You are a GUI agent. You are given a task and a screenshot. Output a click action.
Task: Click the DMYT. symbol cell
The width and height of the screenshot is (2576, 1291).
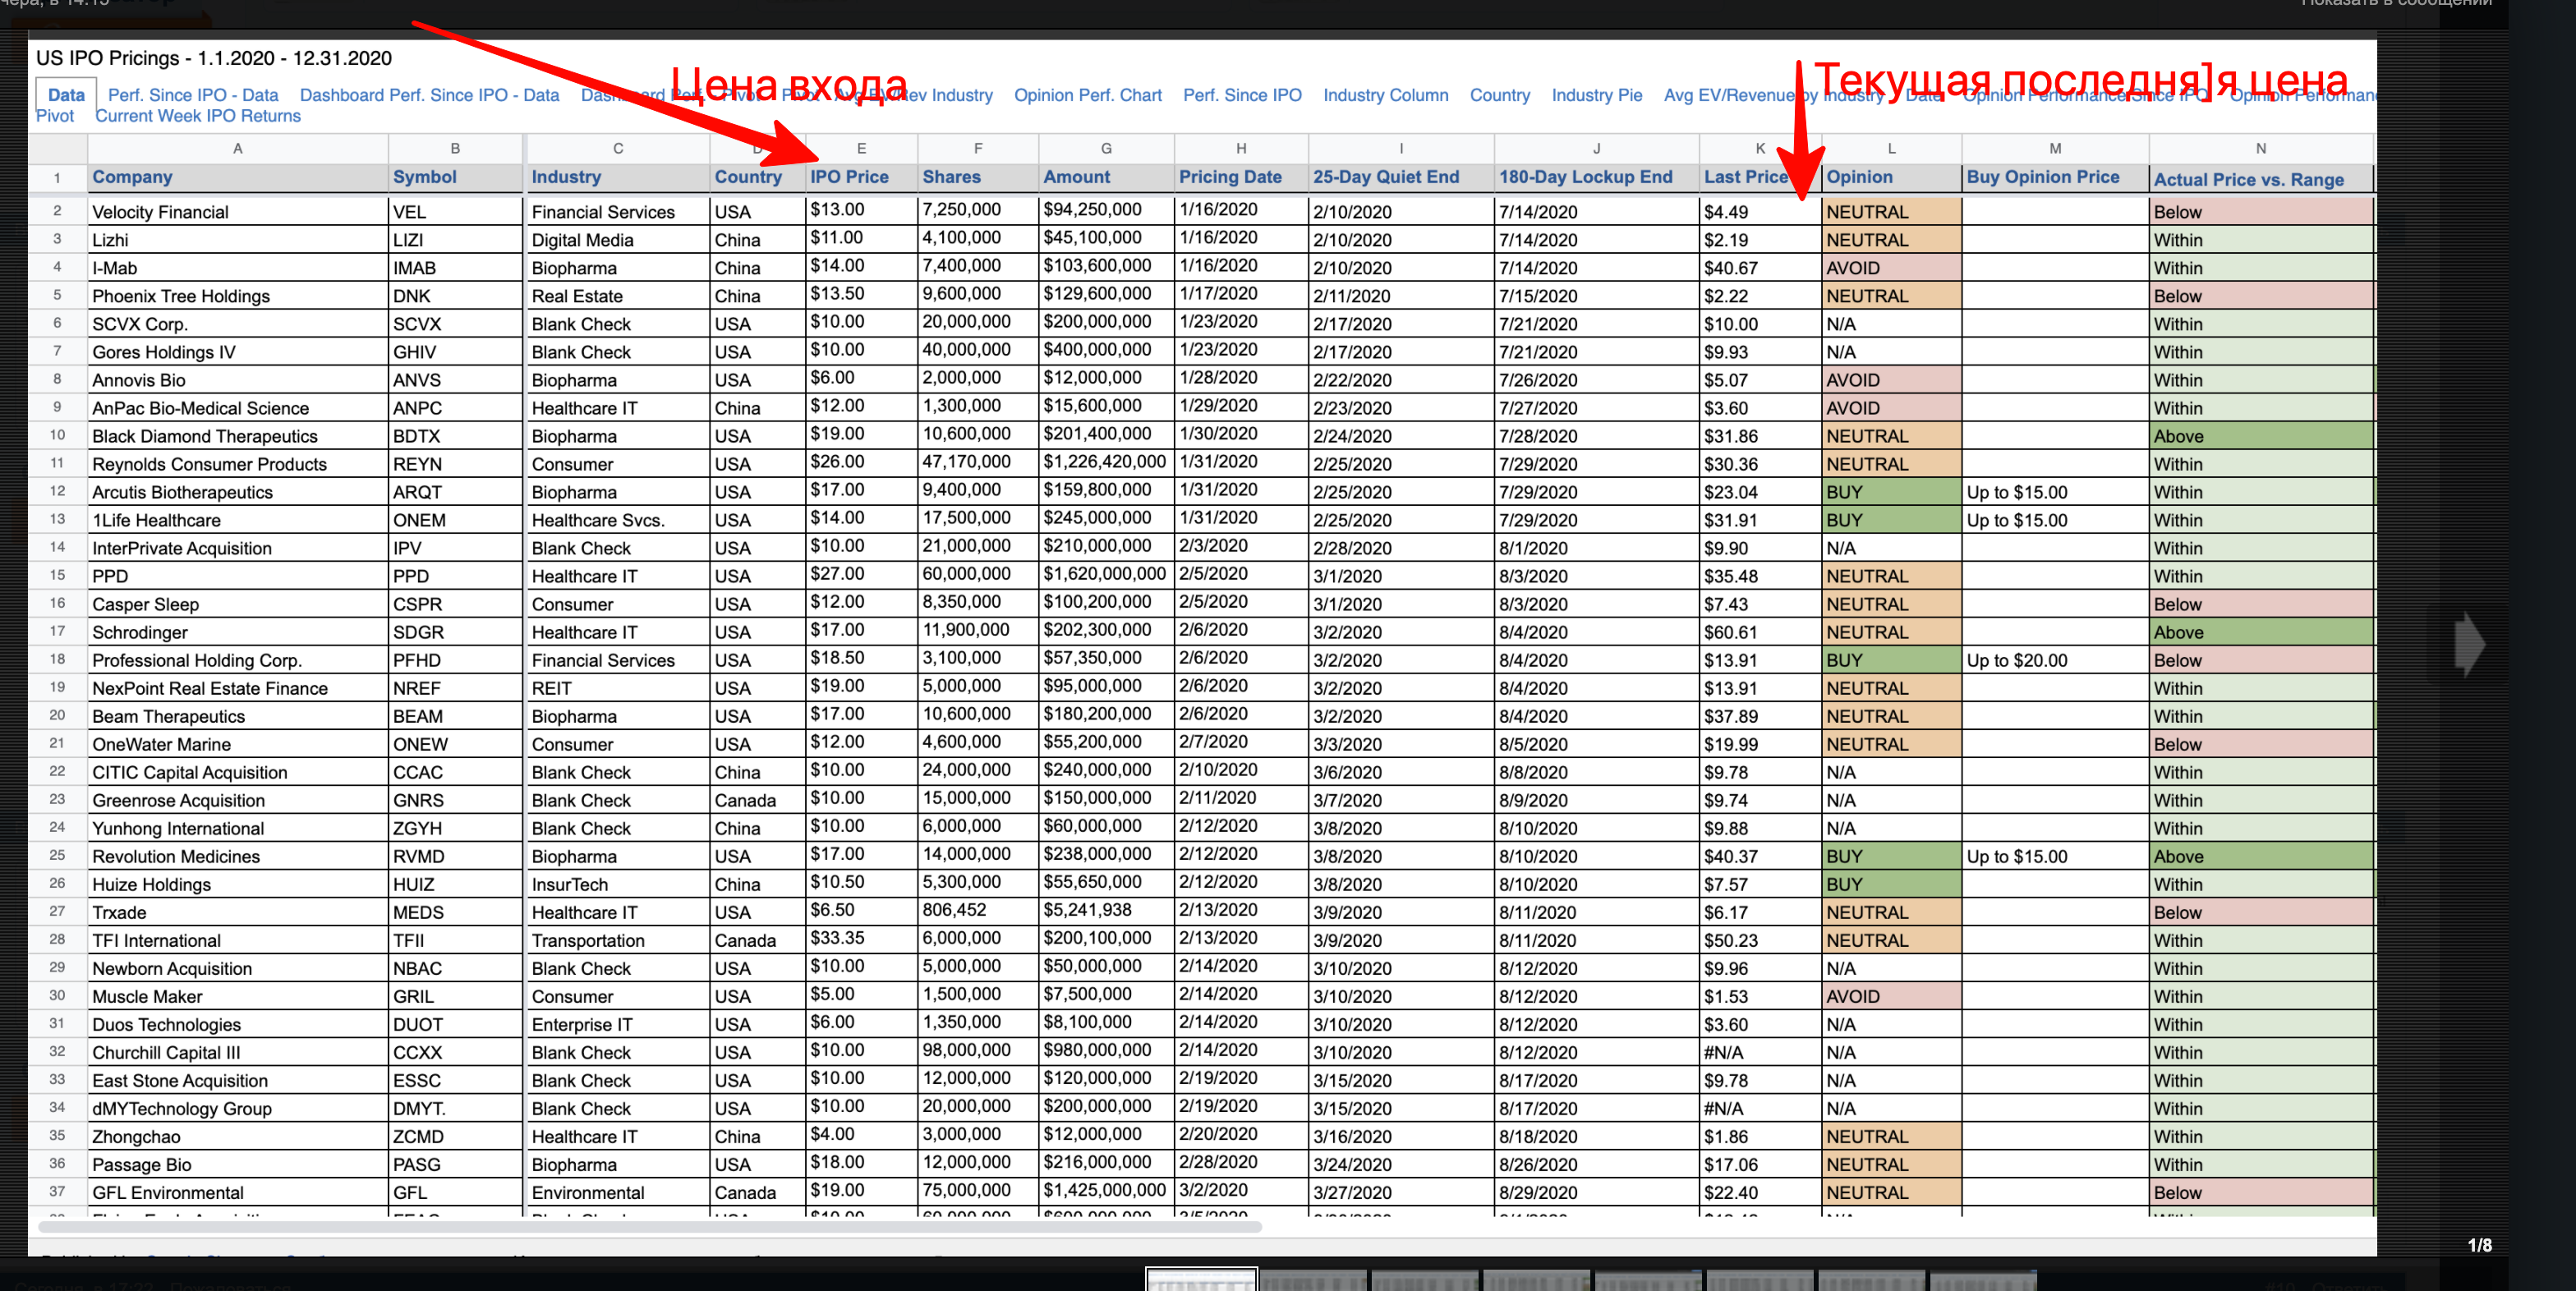point(455,1108)
